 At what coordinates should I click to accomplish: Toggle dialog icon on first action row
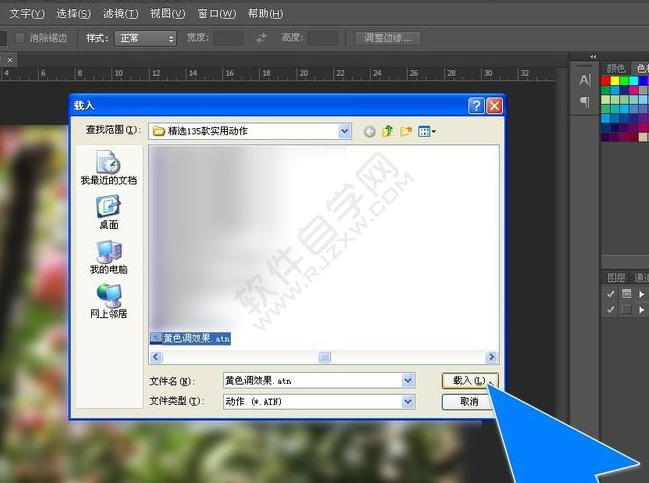[626, 293]
